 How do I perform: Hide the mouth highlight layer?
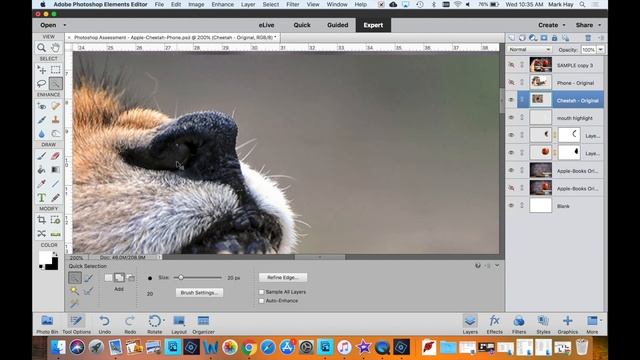click(x=511, y=118)
